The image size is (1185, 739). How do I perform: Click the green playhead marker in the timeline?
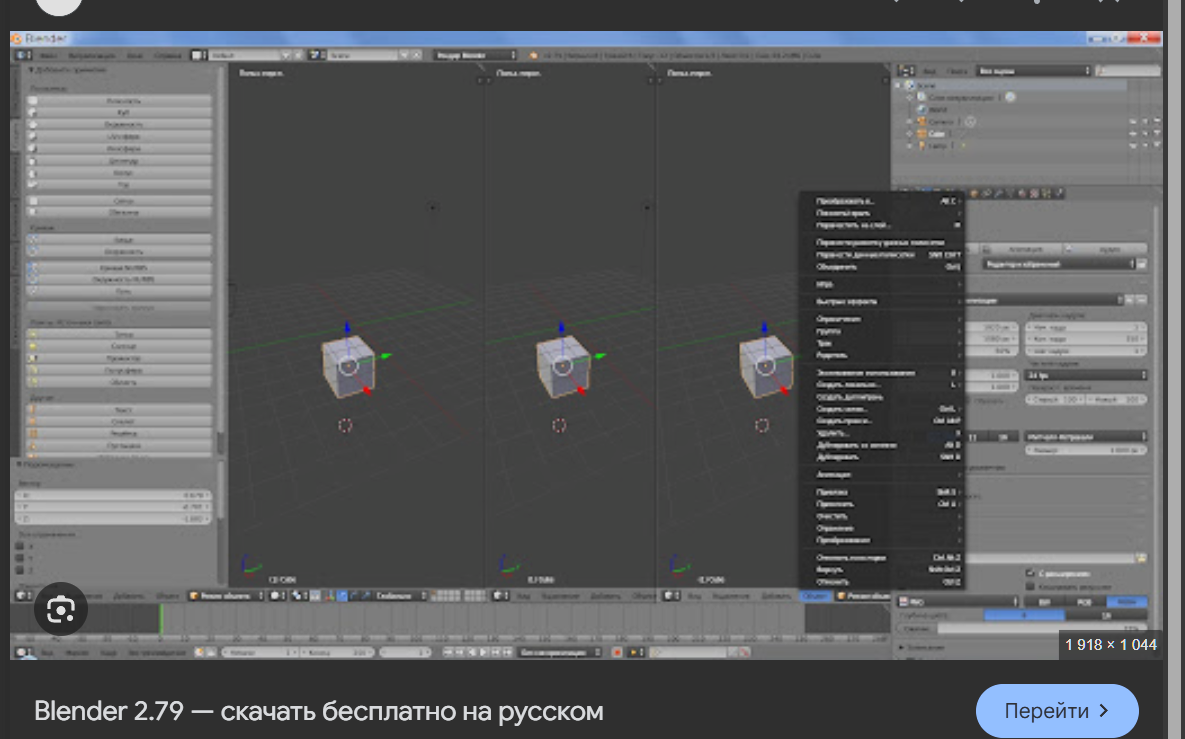161,620
